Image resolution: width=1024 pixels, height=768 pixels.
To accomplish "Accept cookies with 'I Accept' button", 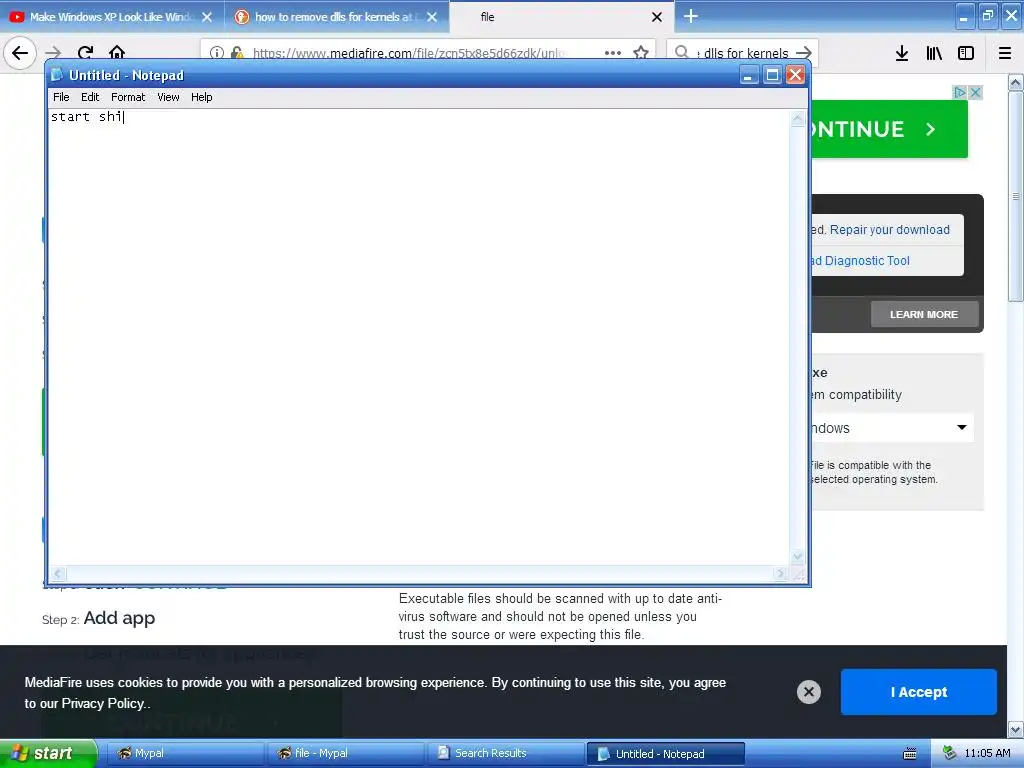I will pos(918,692).
